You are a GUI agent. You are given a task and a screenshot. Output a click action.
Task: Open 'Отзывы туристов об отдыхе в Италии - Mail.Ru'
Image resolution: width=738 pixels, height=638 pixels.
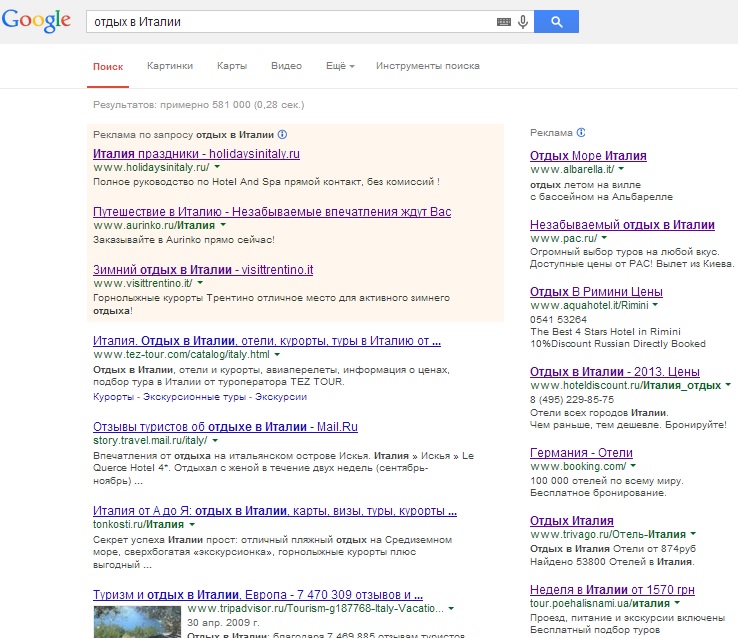(x=225, y=427)
